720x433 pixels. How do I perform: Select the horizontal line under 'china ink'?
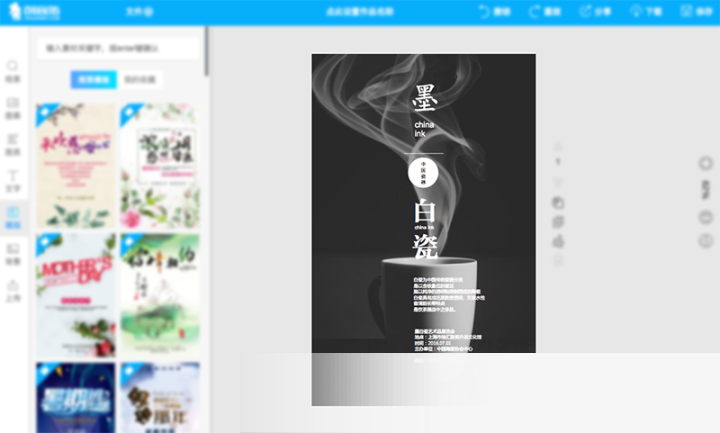click(x=423, y=153)
